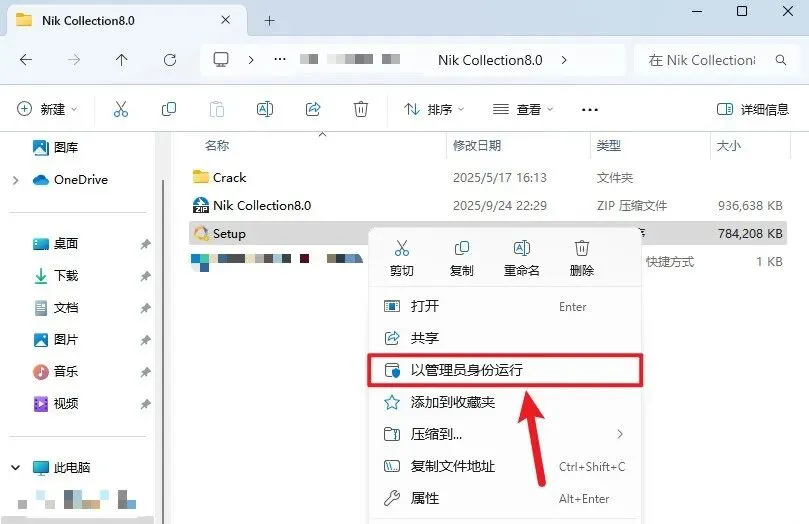Click the Cut icon in the toolbar

(x=121, y=109)
